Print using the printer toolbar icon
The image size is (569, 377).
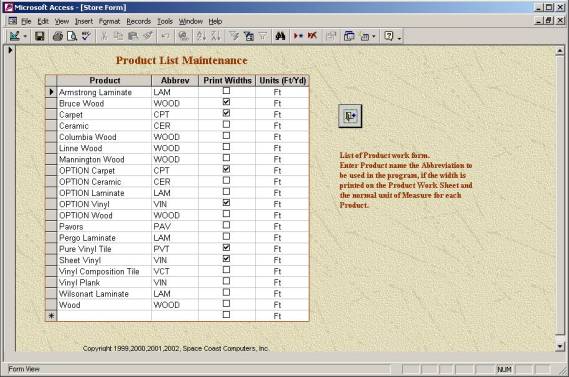[x=58, y=36]
